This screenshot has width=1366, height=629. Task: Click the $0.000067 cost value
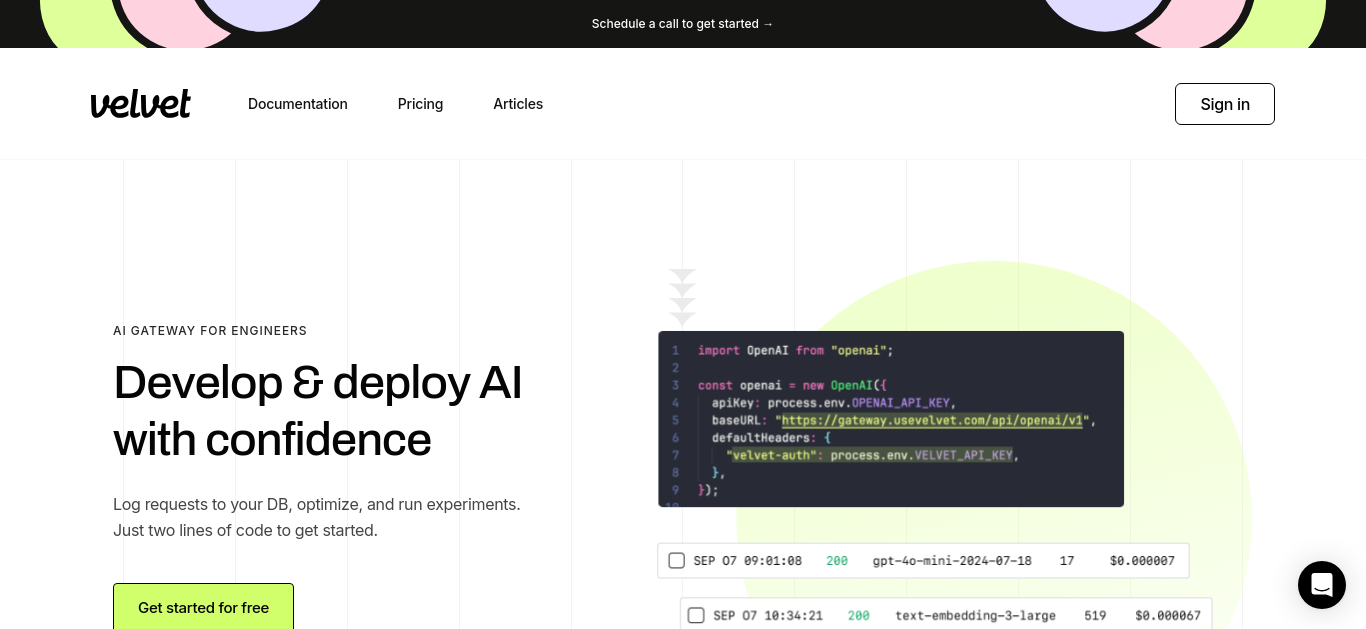pyautogui.click(x=1167, y=615)
